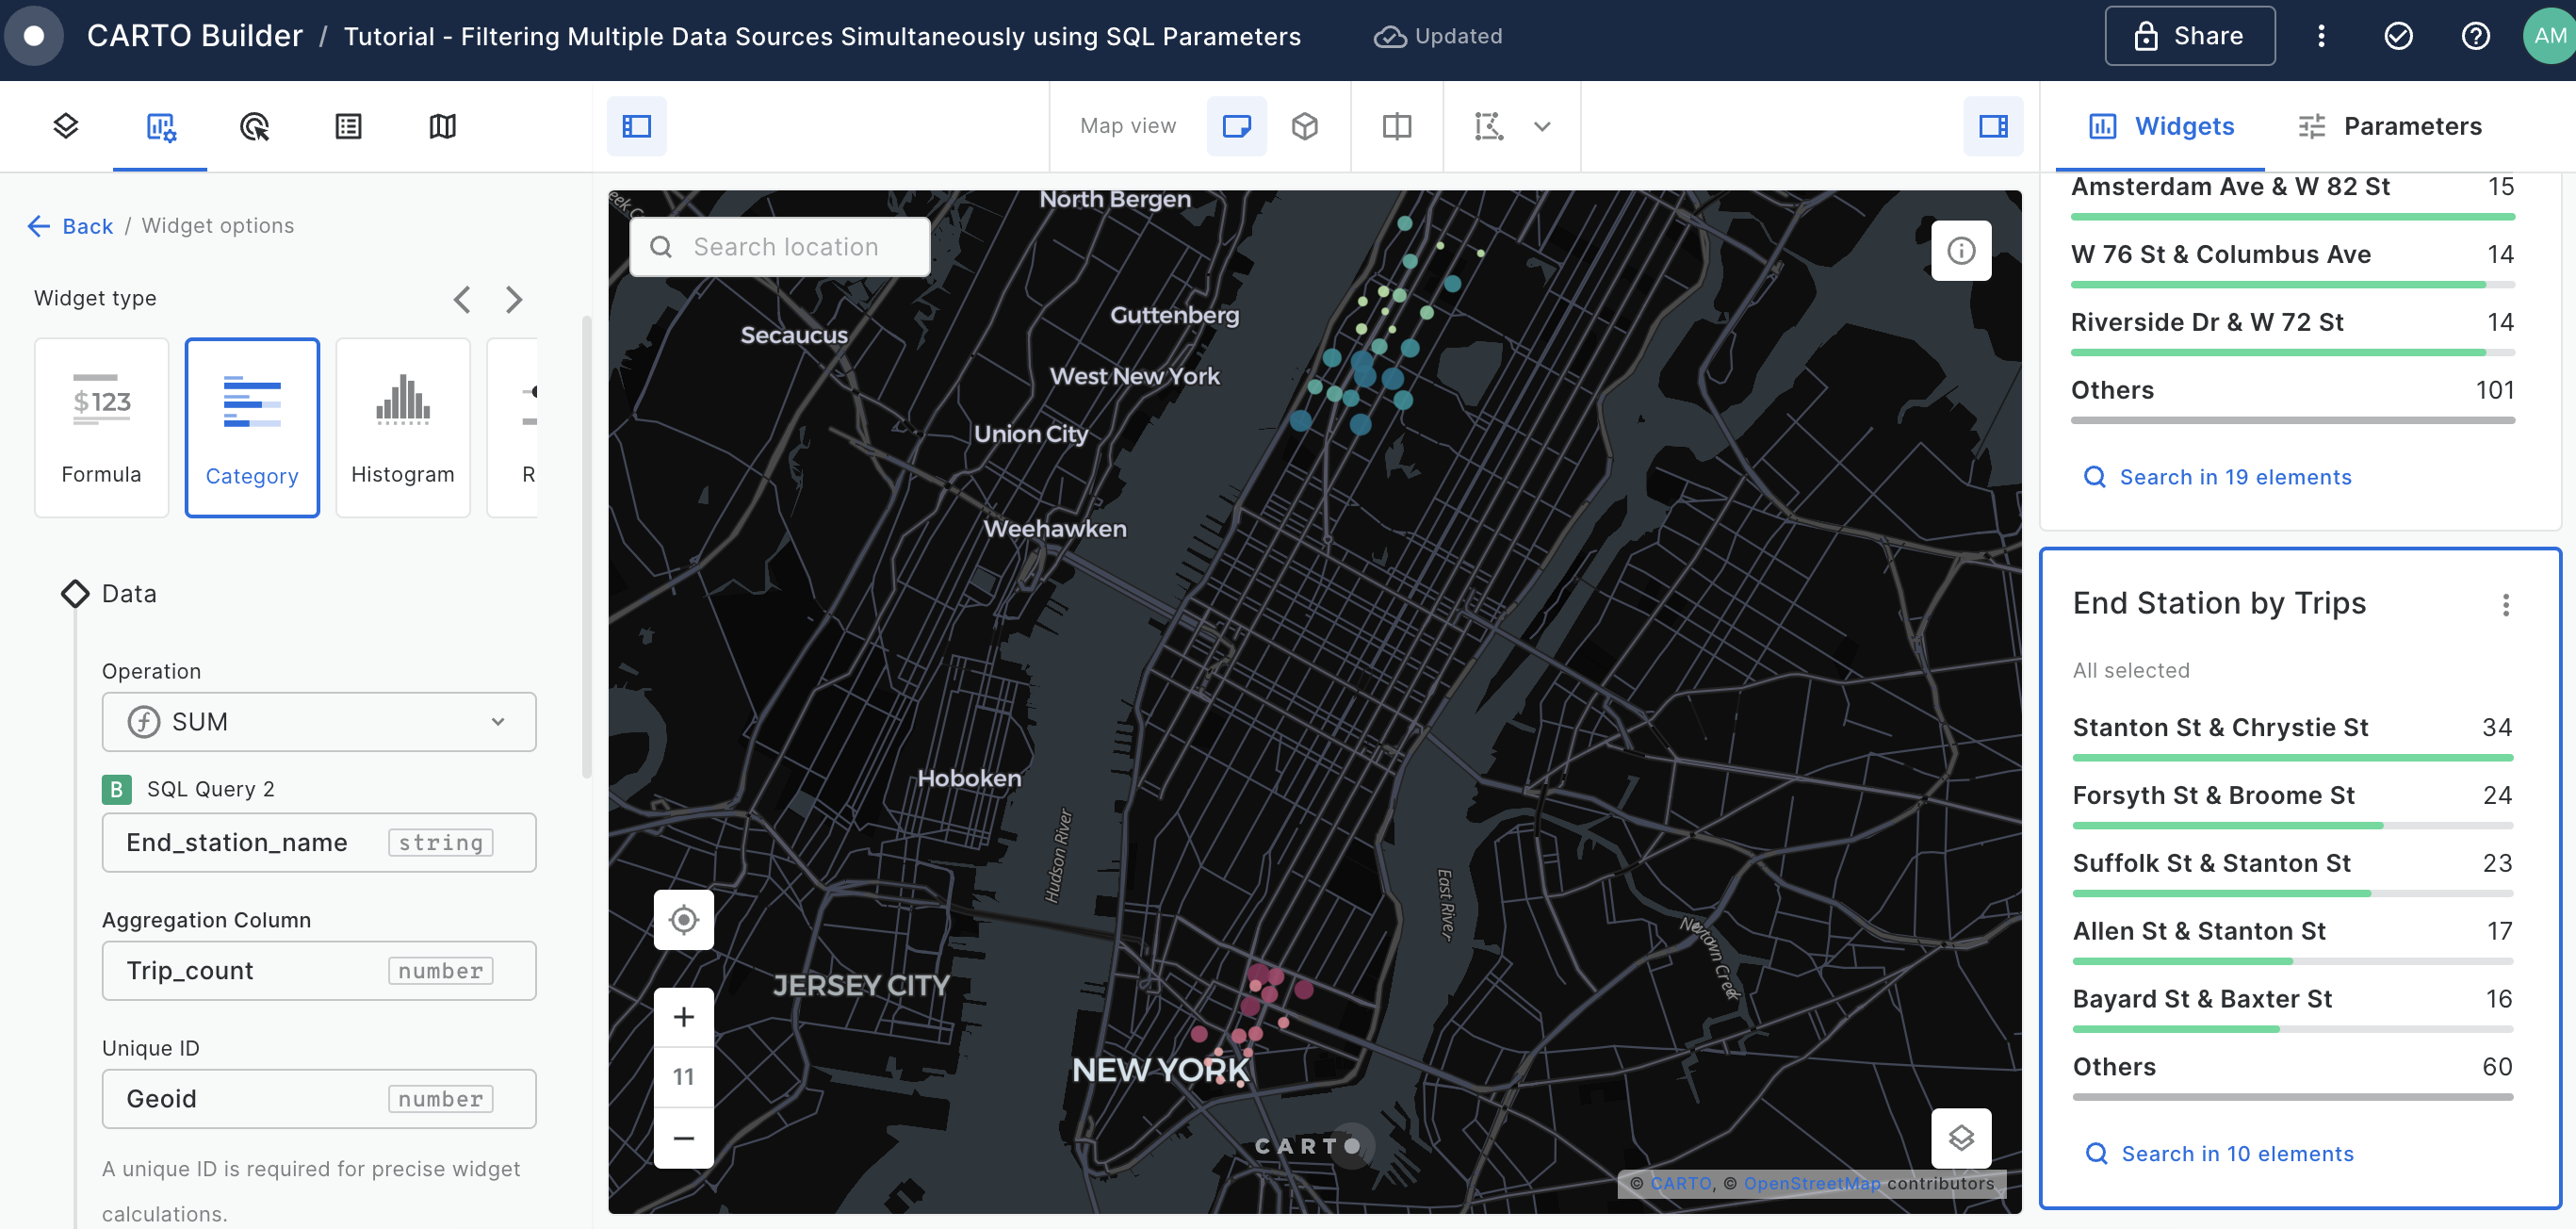This screenshot has height=1229, width=2576.
Task: Open the SUM operation dropdown
Action: click(x=319, y=722)
